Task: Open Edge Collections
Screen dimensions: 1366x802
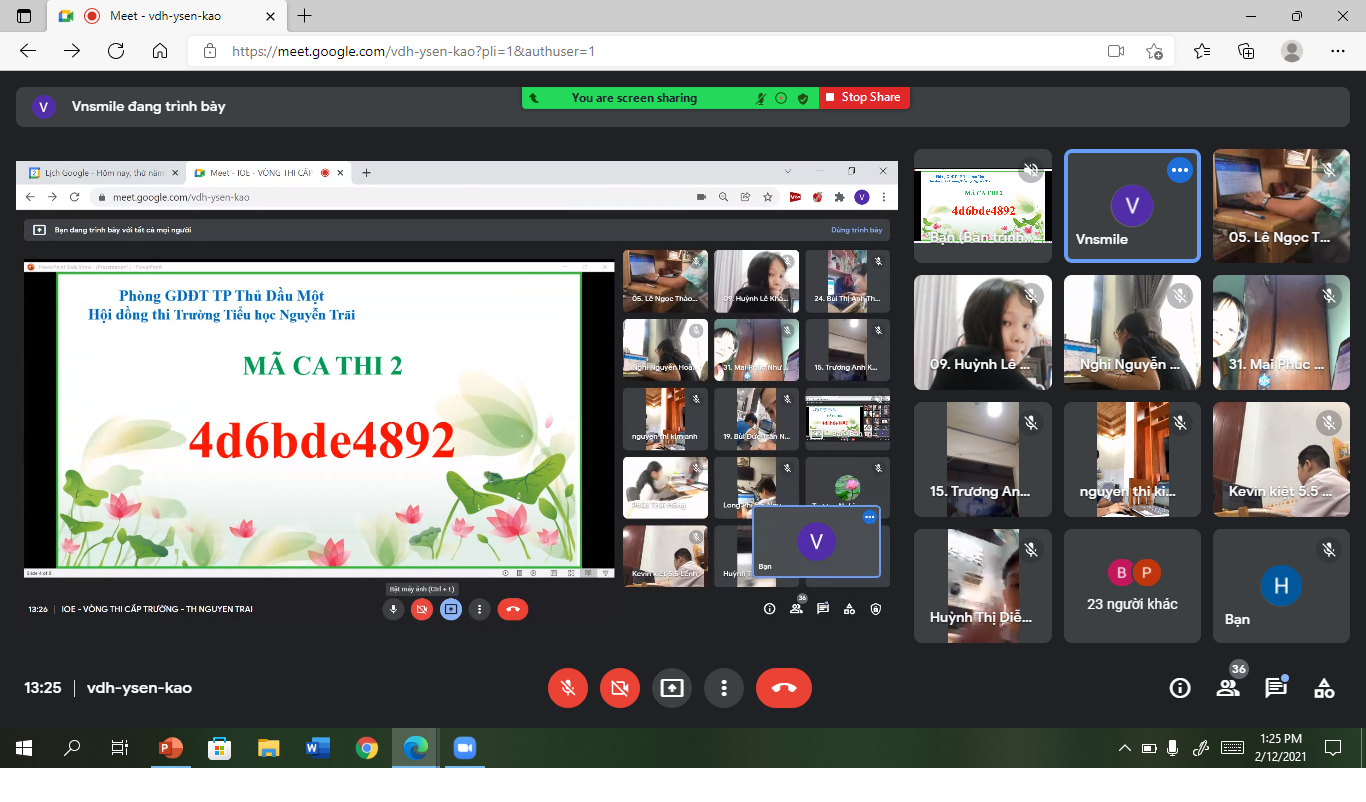Action: pos(1246,51)
